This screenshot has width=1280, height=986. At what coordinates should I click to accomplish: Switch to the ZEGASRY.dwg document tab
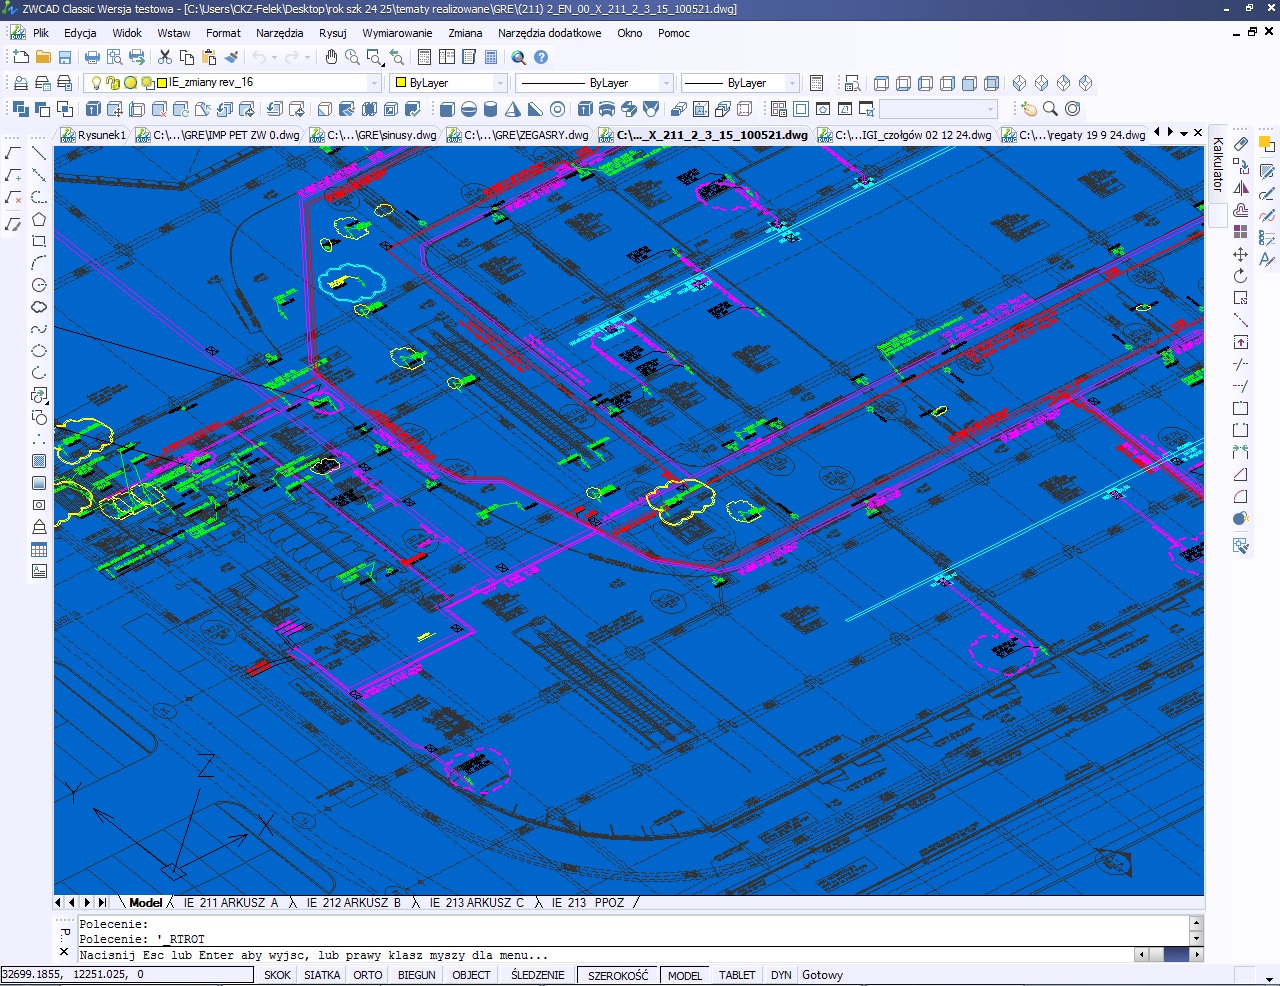[518, 135]
